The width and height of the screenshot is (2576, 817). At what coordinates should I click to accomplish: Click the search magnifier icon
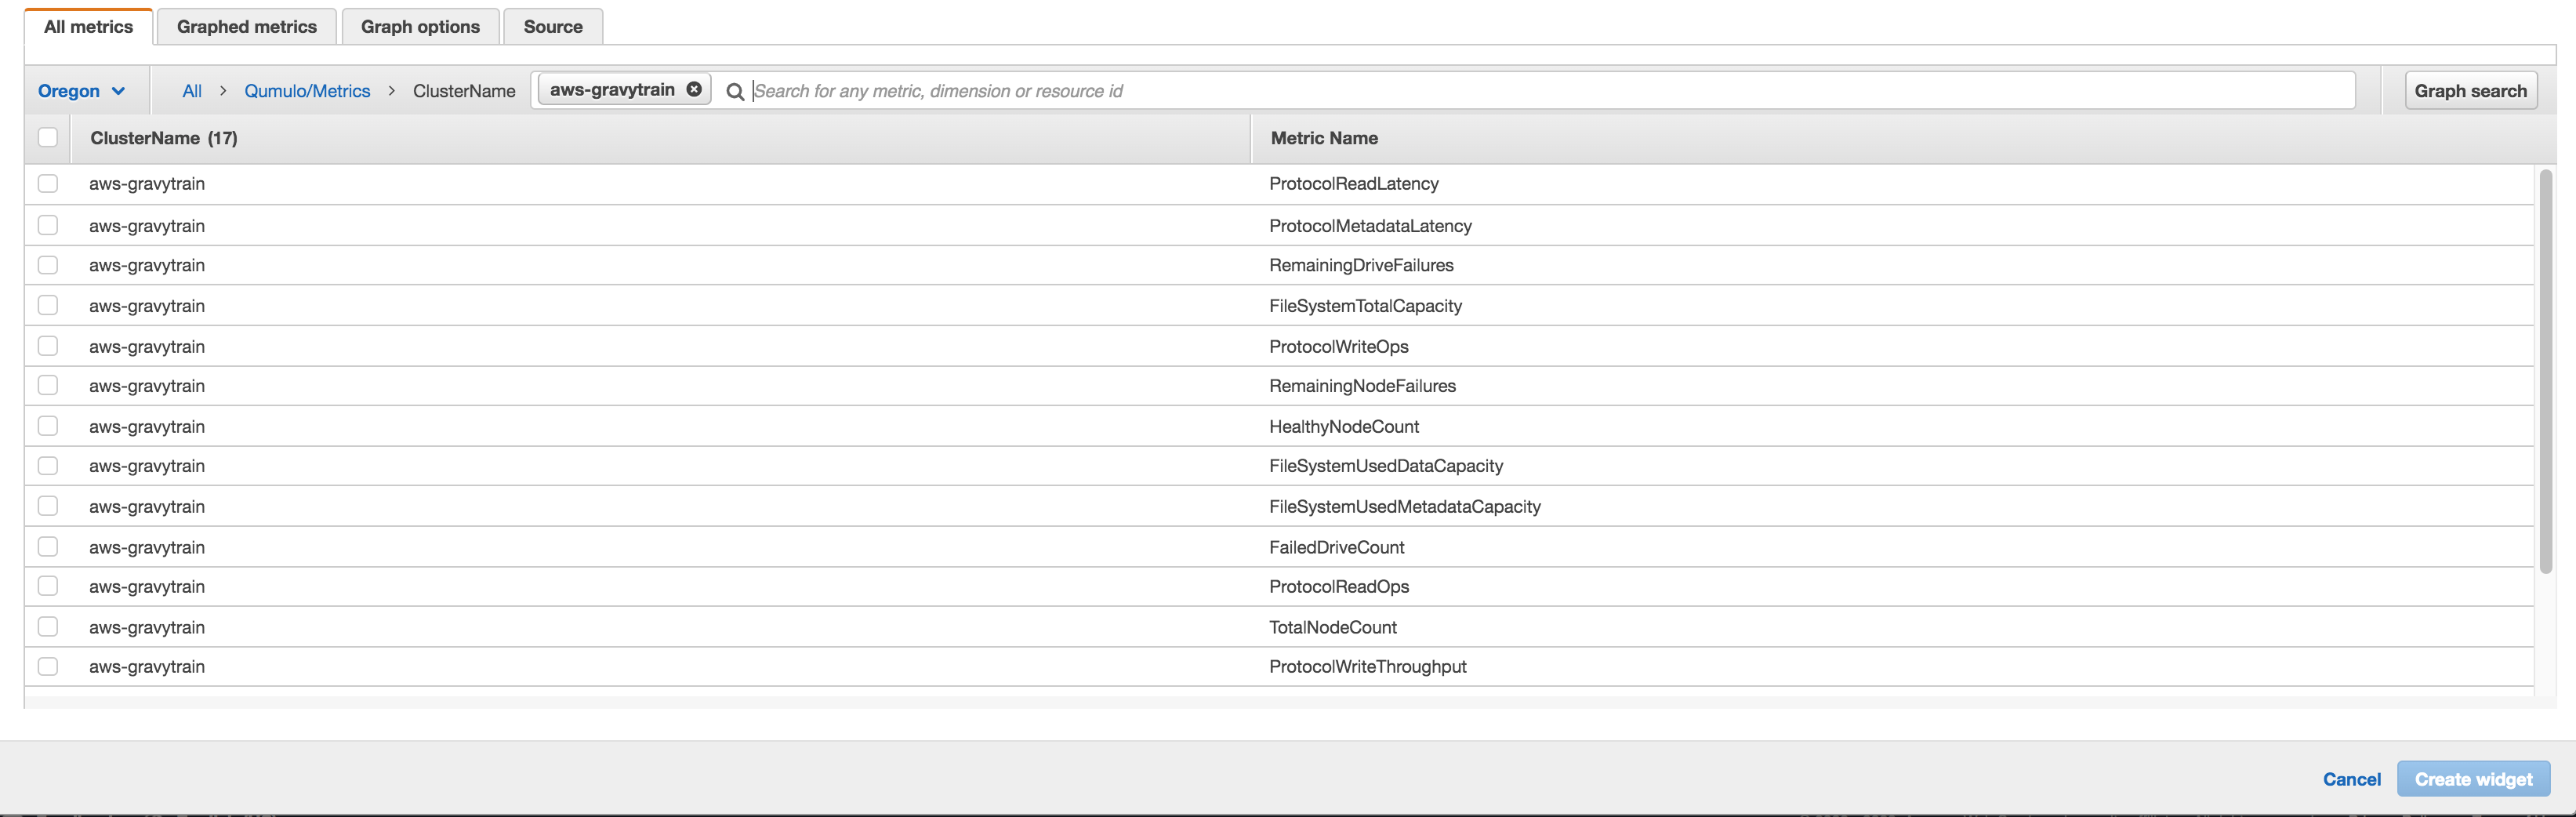735,91
